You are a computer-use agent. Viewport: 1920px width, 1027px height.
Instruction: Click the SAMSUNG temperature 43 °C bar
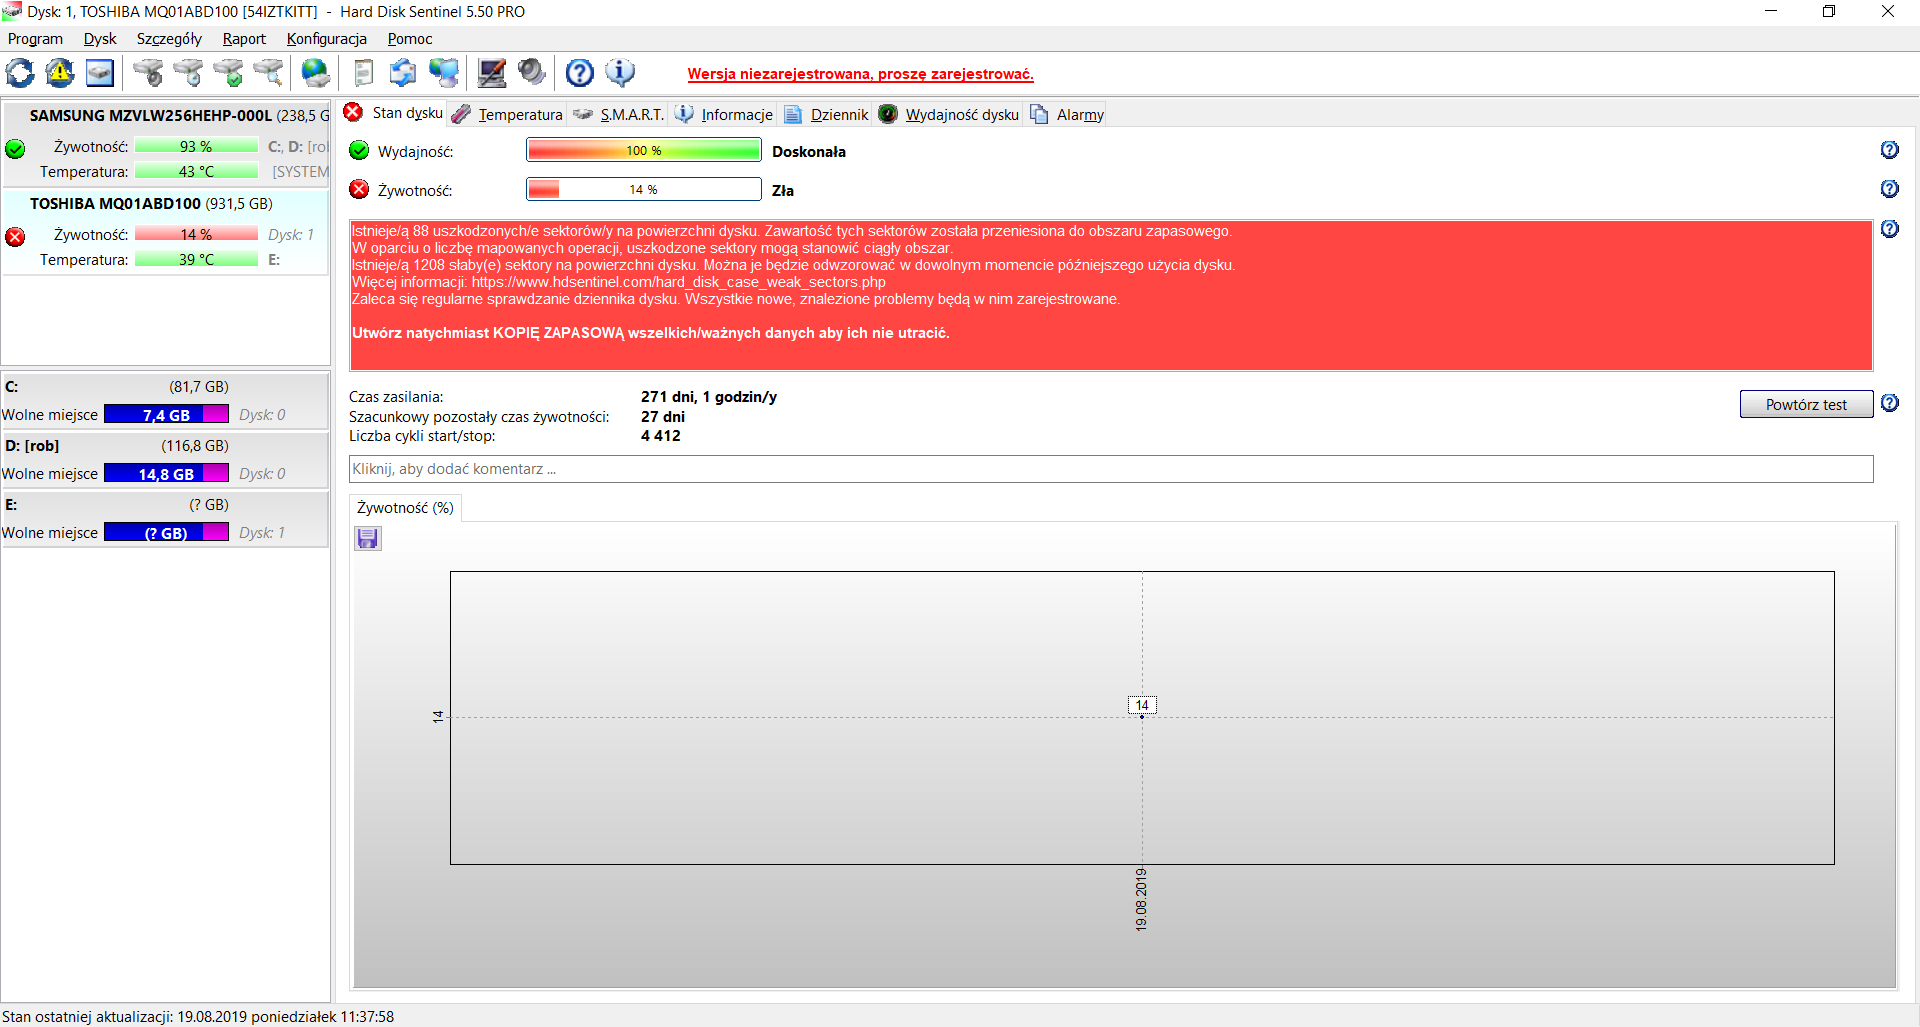tap(196, 171)
